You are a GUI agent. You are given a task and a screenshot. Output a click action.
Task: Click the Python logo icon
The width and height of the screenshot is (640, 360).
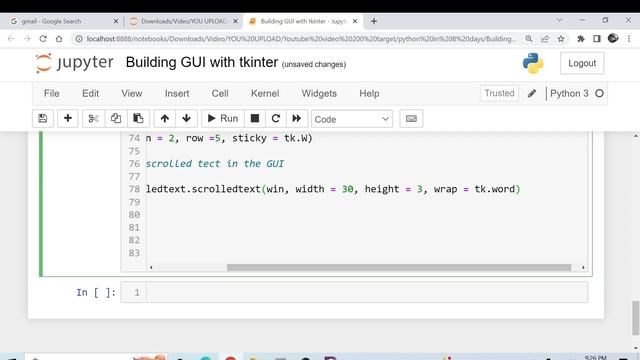tap(533, 63)
